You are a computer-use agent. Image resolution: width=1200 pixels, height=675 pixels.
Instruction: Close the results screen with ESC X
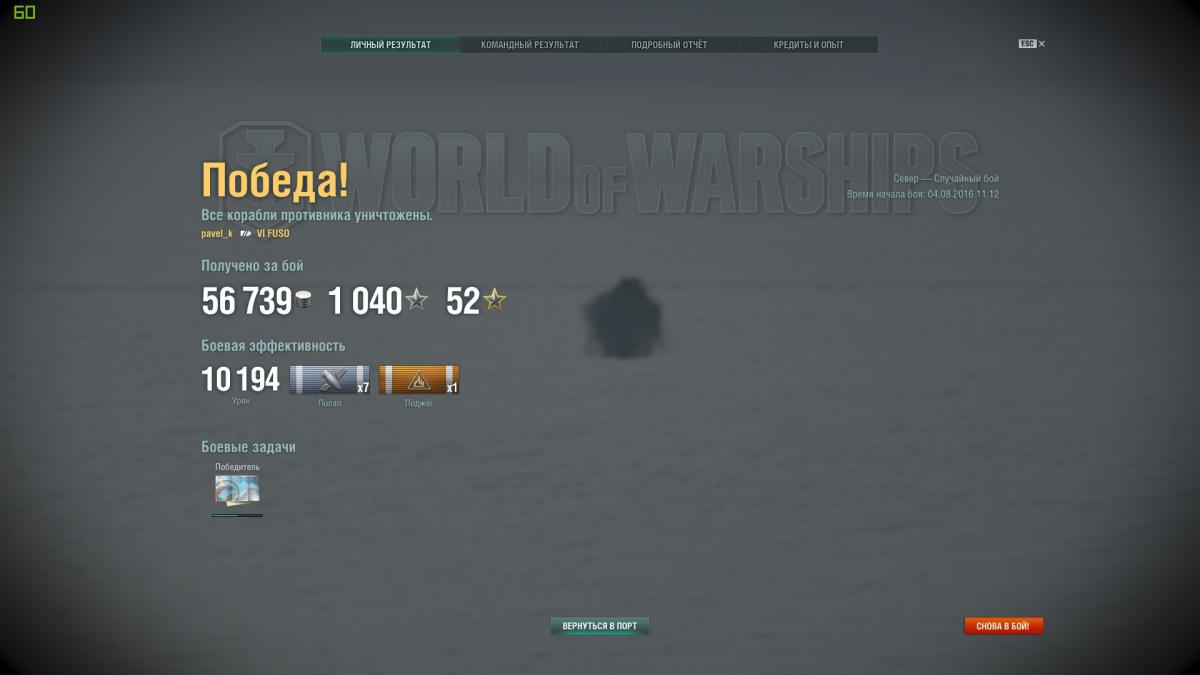[x=1032, y=44]
